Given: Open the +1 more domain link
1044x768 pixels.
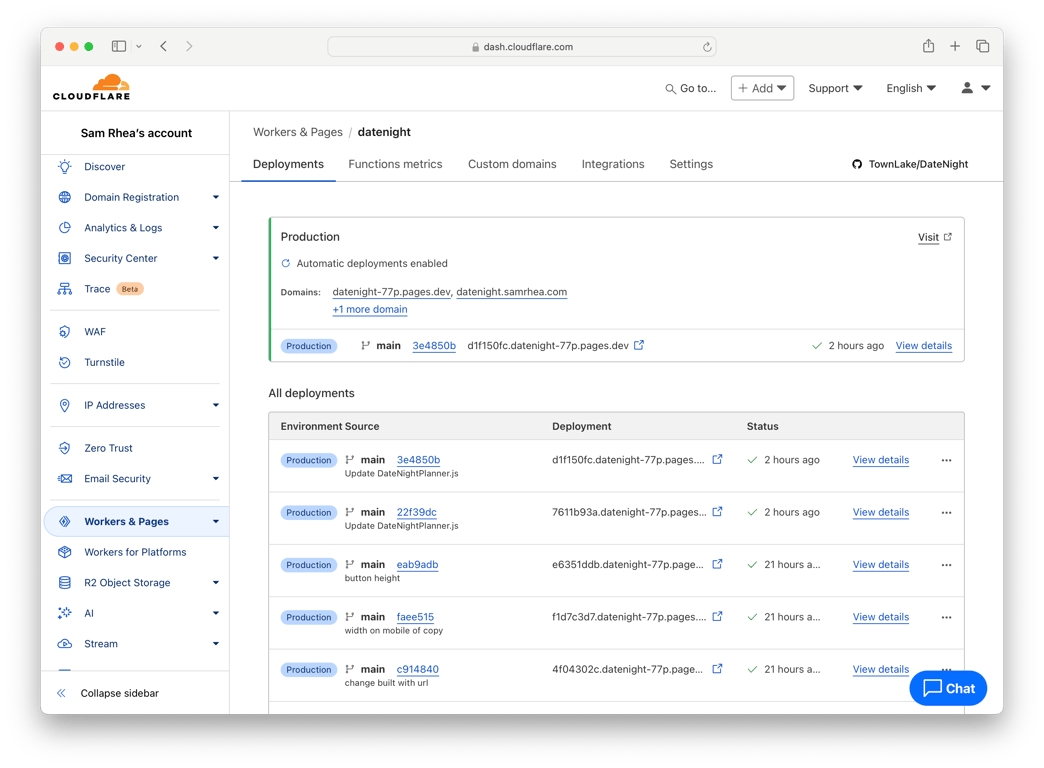Looking at the screenshot, I should pos(370,309).
